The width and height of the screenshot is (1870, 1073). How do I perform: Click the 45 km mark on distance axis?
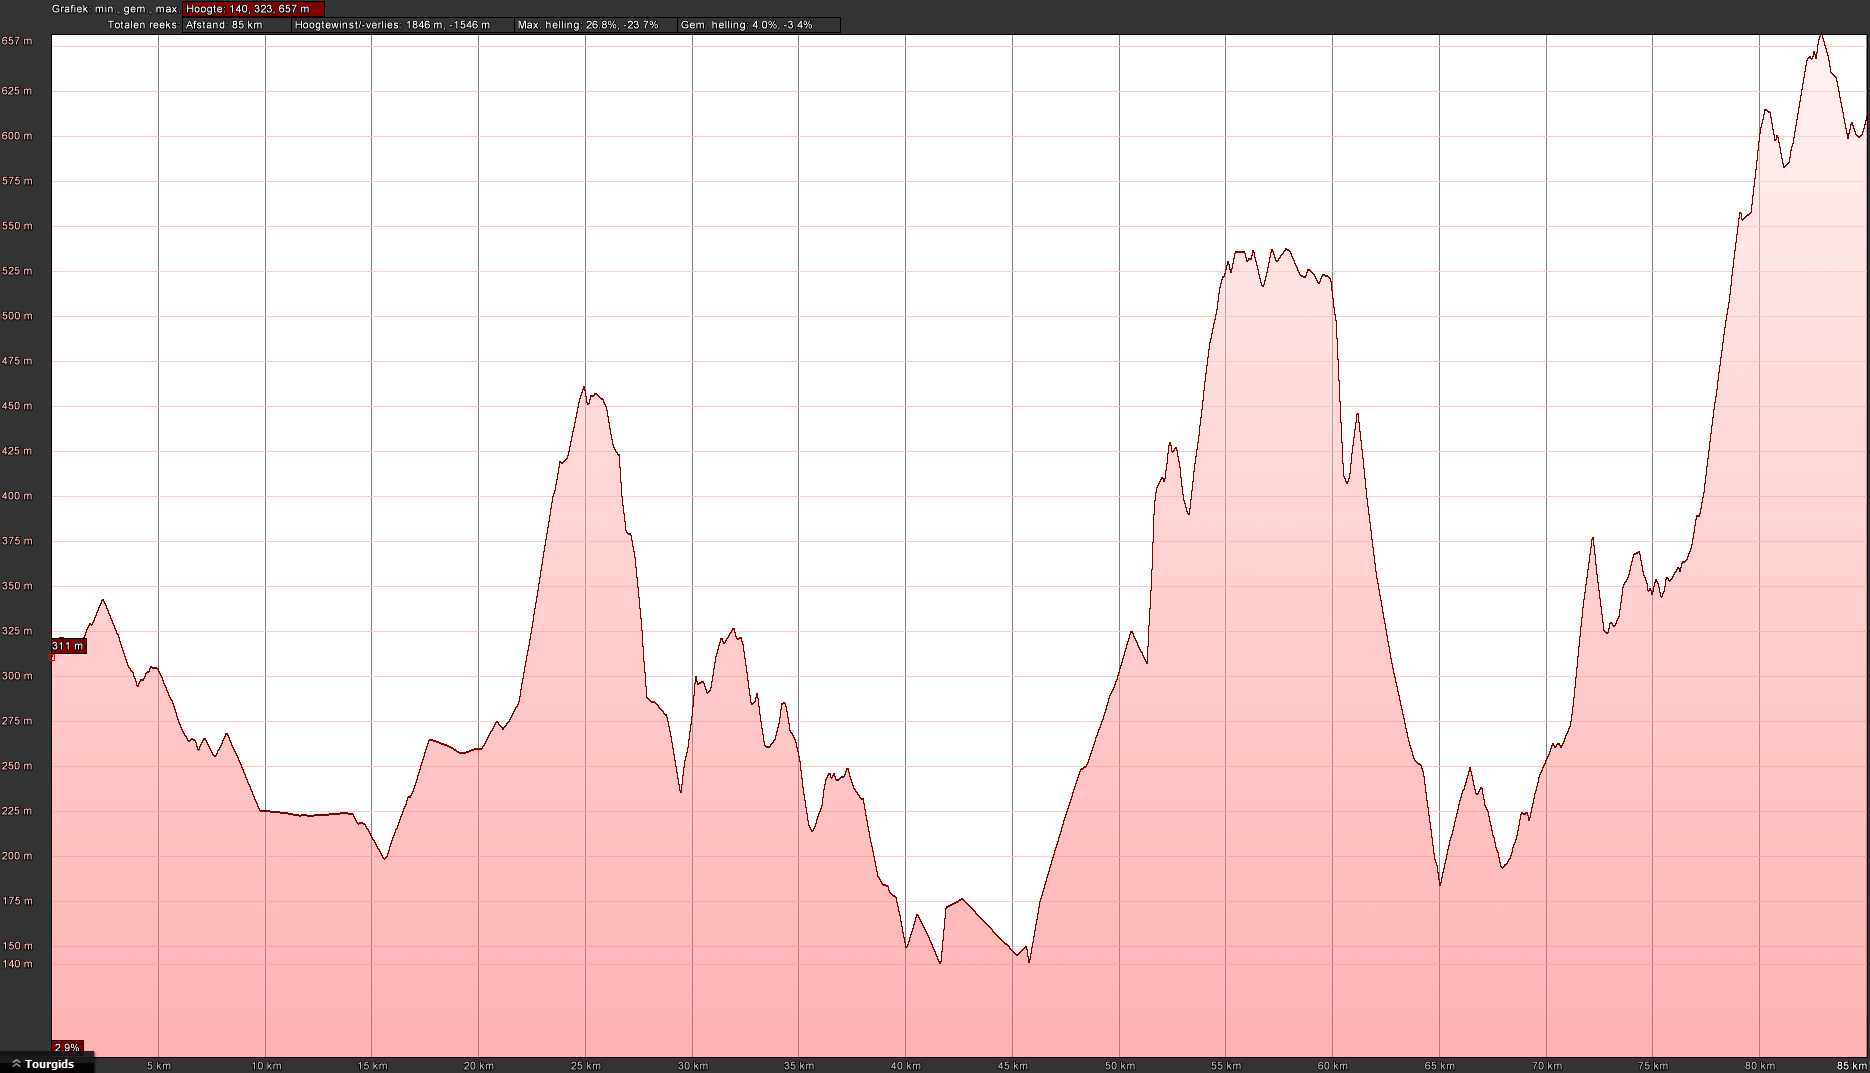click(1013, 1065)
